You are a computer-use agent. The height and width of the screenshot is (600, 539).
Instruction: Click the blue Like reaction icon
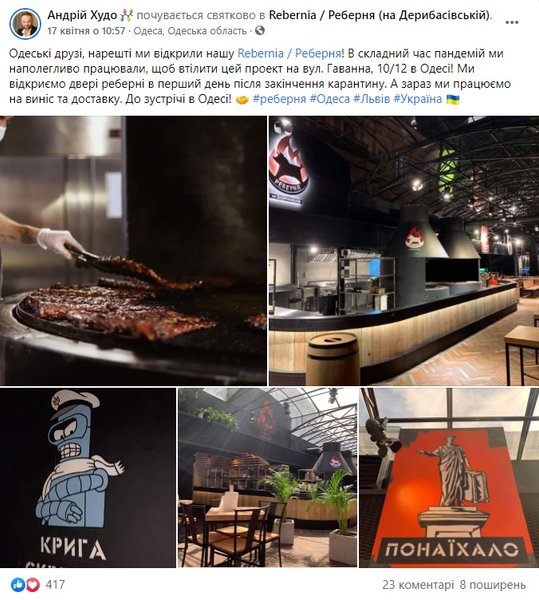click(x=18, y=584)
